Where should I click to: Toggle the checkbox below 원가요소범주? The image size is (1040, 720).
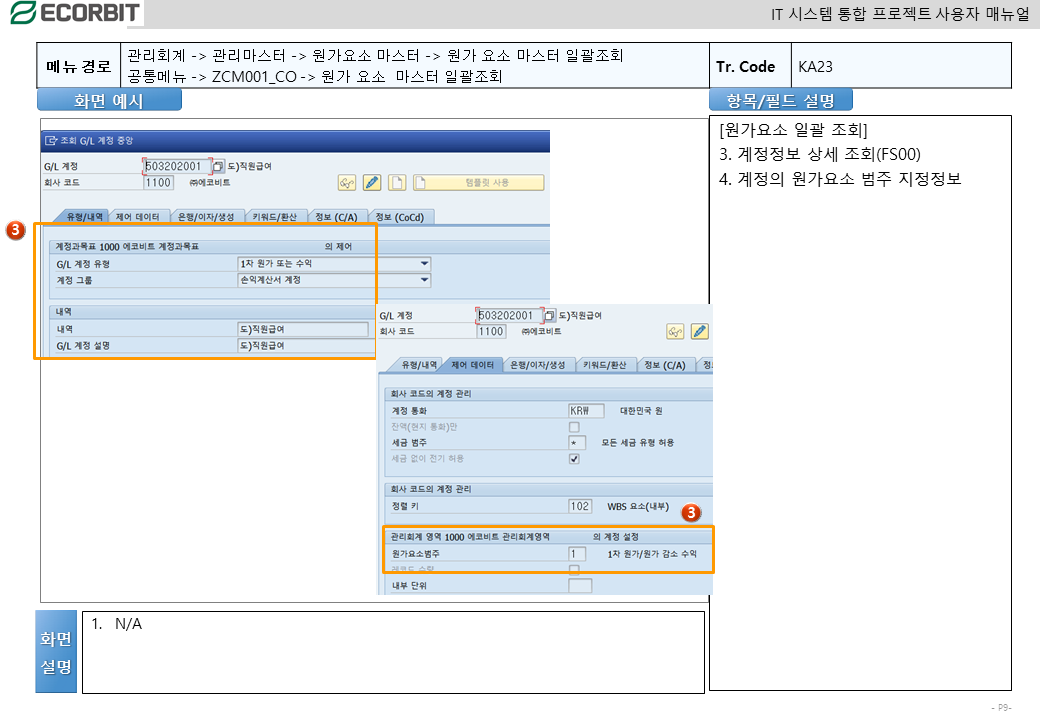[574, 569]
